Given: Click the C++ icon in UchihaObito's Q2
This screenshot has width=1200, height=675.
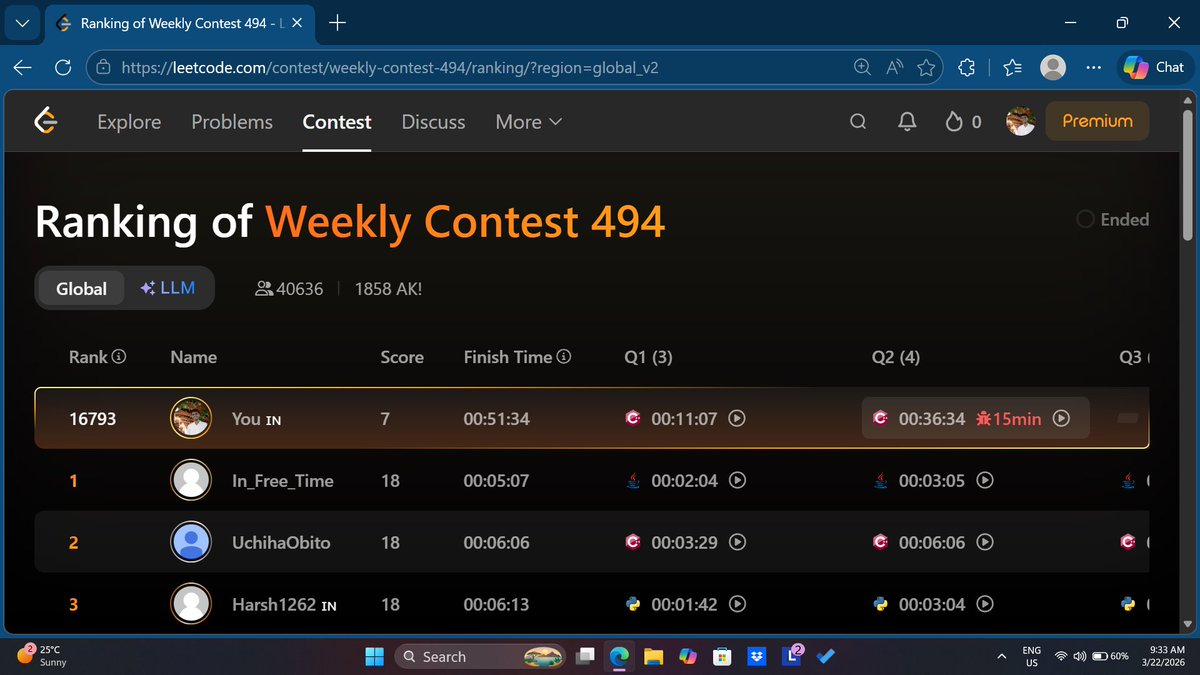Looking at the screenshot, I should (880, 543).
